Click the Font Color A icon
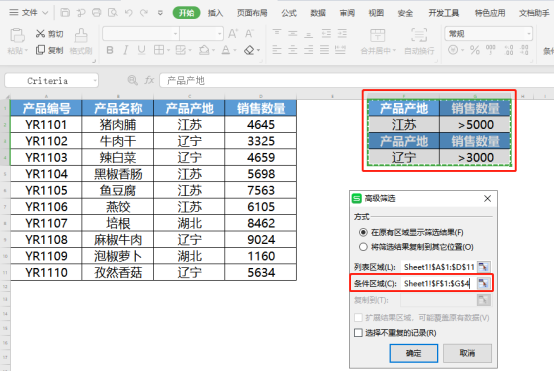The width and height of the screenshot is (554, 371). [x=226, y=50]
